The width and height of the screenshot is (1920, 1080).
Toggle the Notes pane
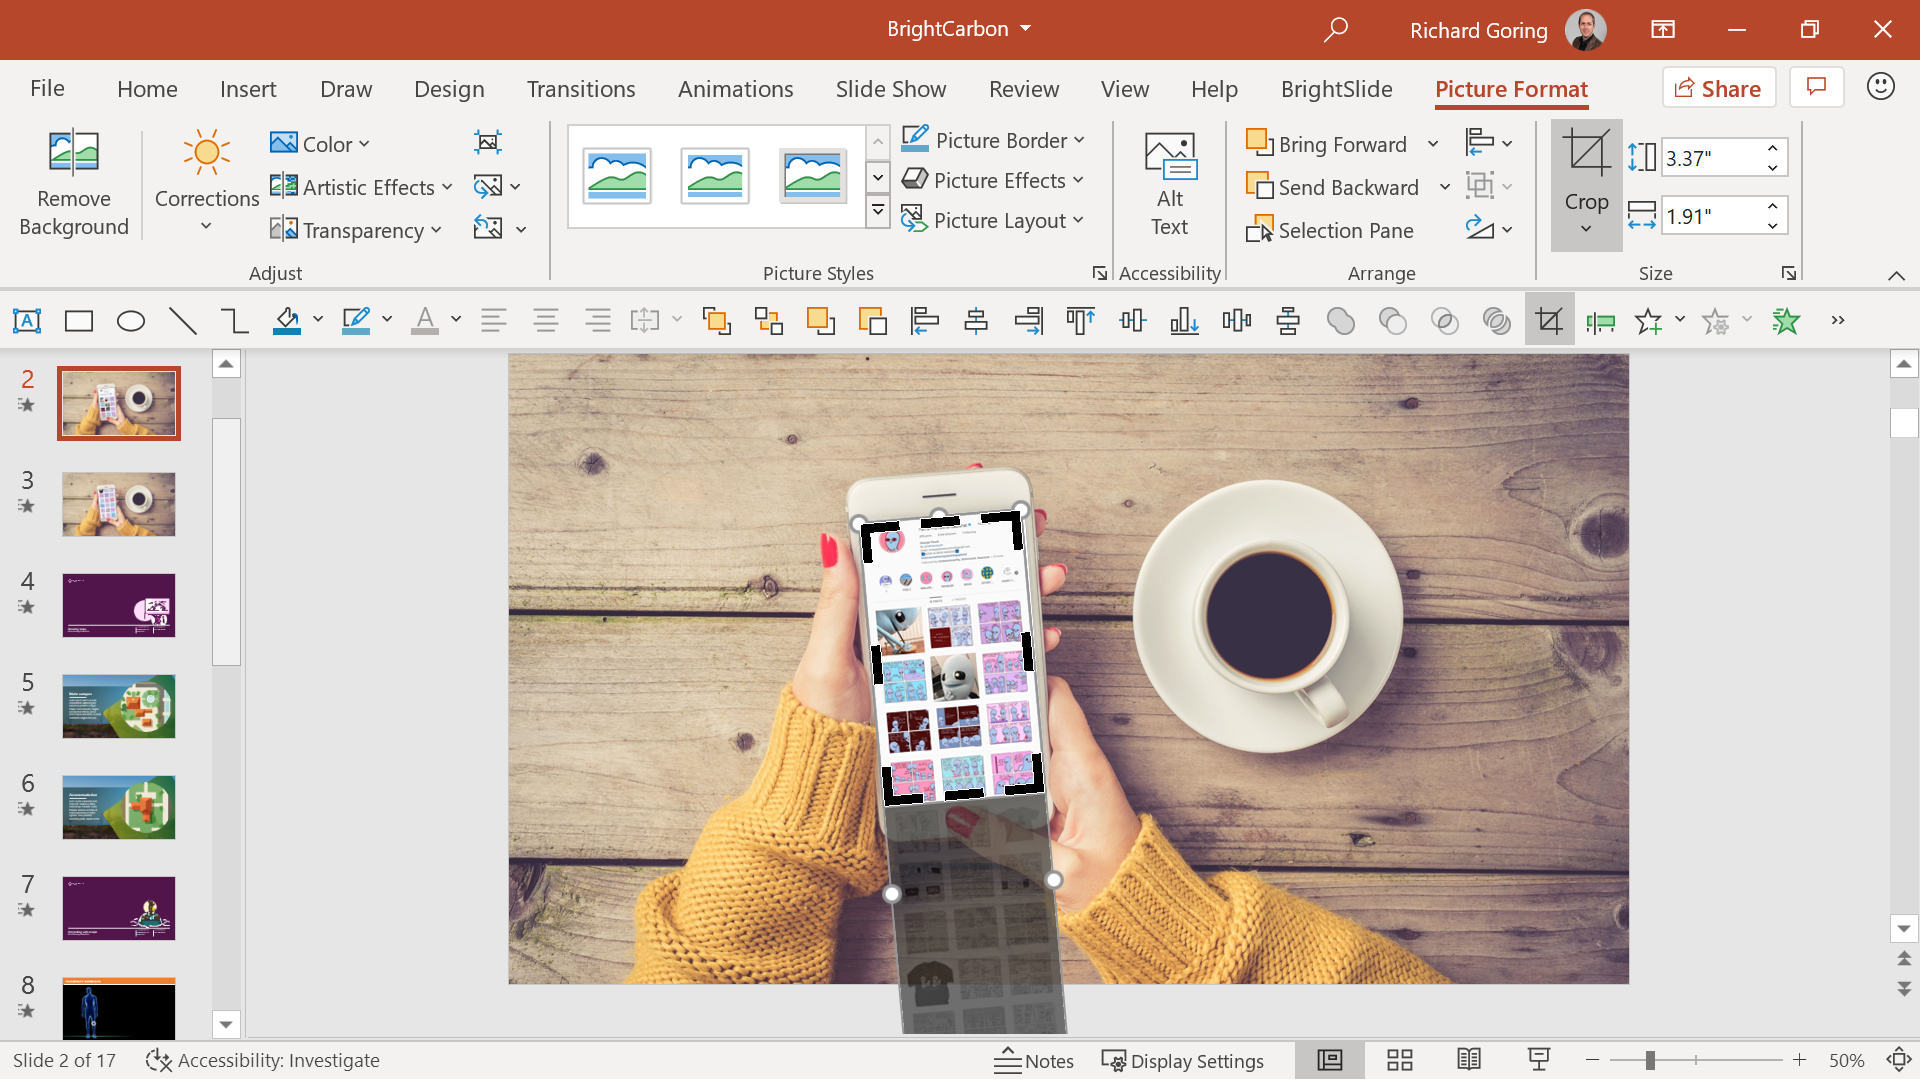point(1034,1061)
